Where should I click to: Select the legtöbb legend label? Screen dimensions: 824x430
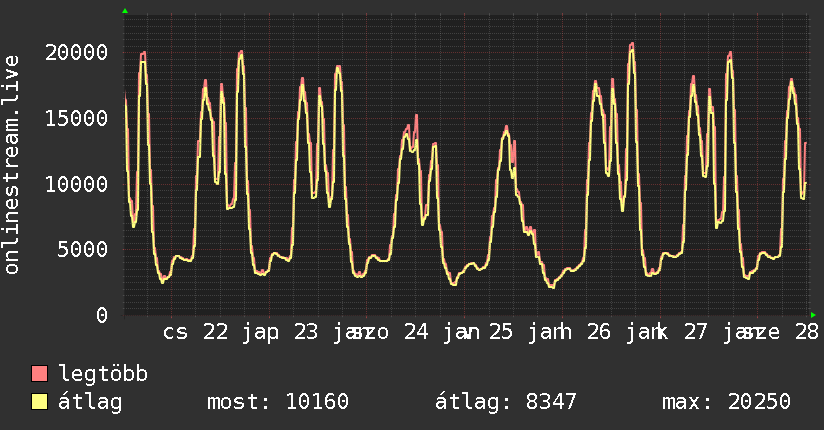[x=103, y=374]
